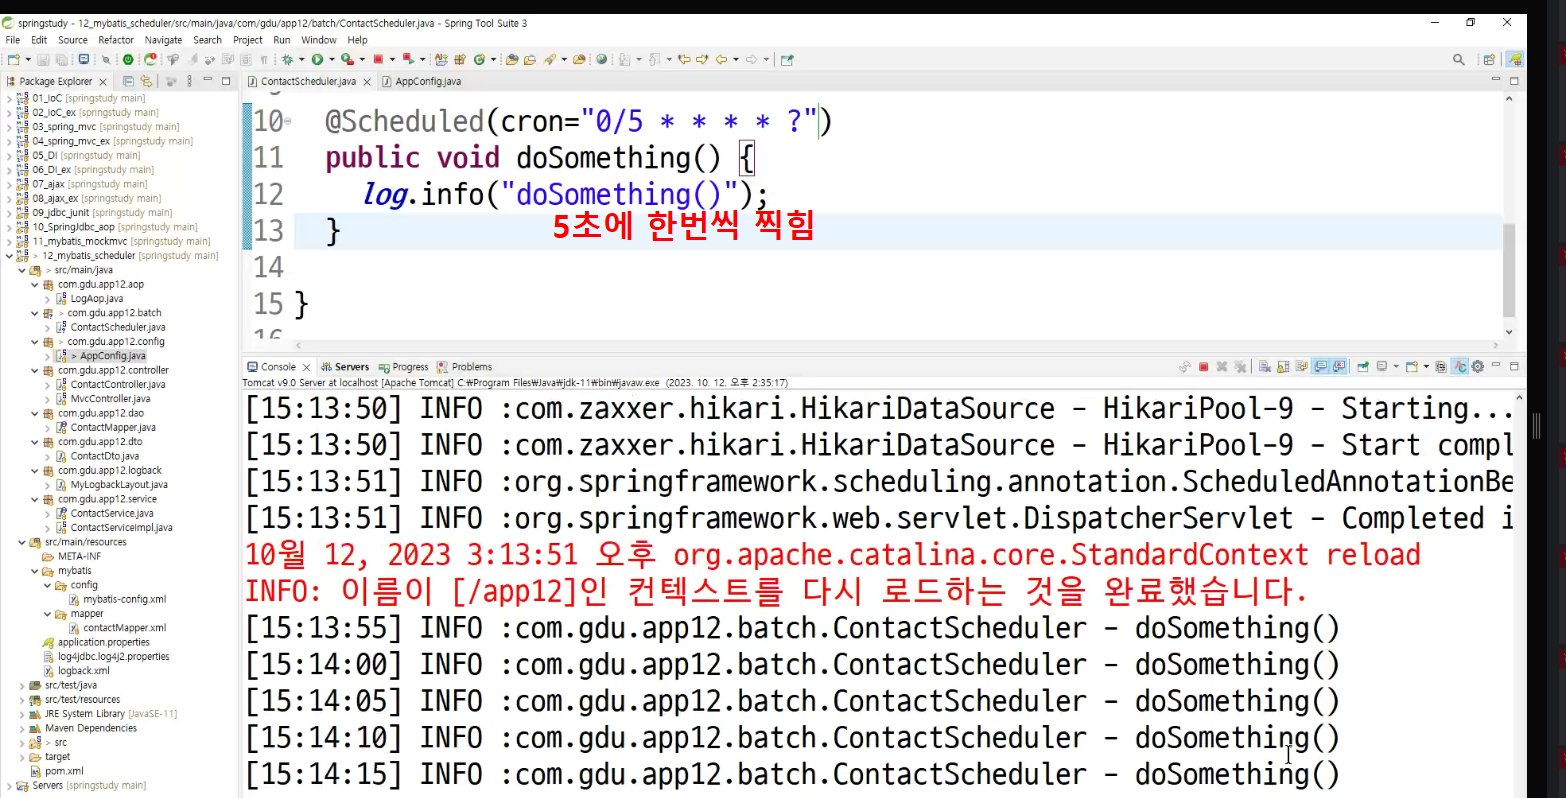The width and height of the screenshot is (1566, 798).
Task: Collapse the code fold at line 10
Action: click(x=288, y=121)
